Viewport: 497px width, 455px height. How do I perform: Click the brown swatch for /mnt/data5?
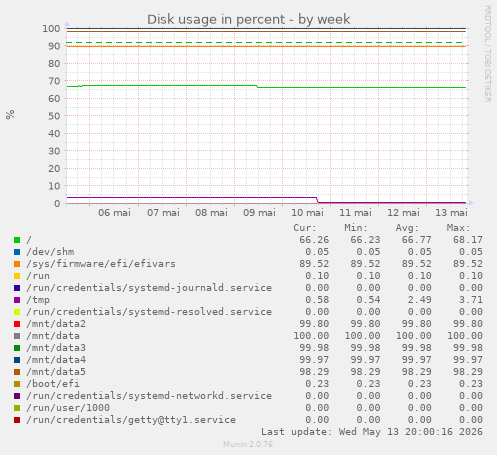click(17, 372)
